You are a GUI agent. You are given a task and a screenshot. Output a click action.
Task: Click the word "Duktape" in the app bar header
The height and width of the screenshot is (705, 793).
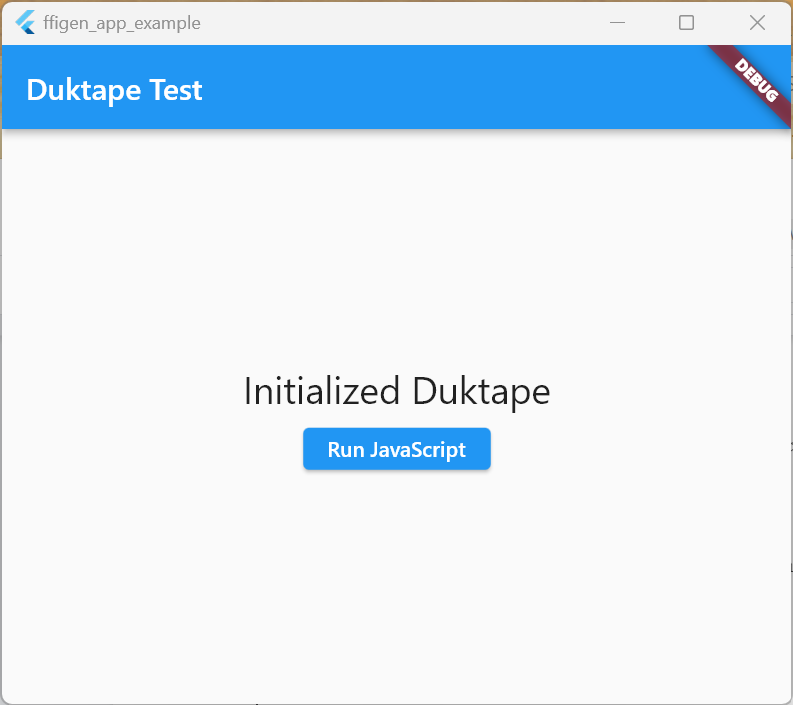point(84,90)
